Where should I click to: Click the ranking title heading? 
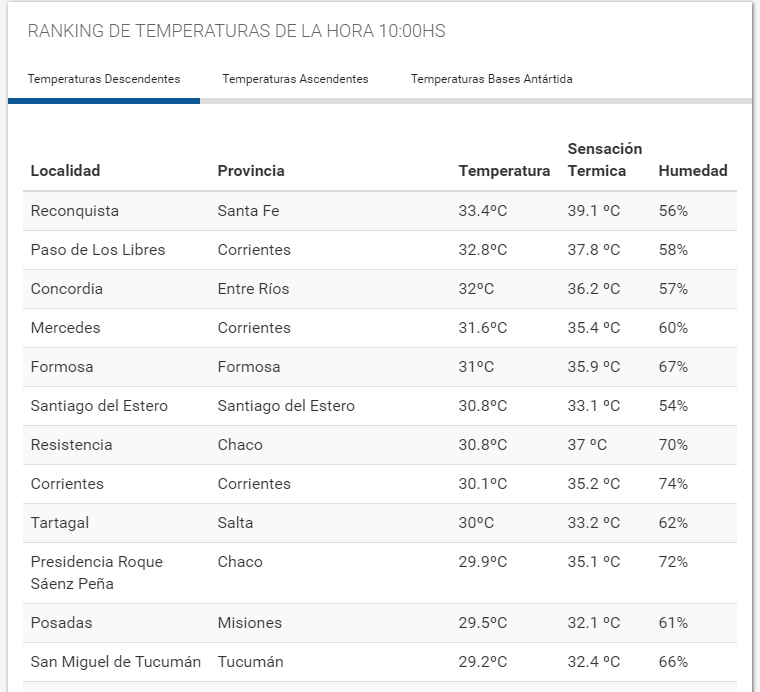pos(236,31)
